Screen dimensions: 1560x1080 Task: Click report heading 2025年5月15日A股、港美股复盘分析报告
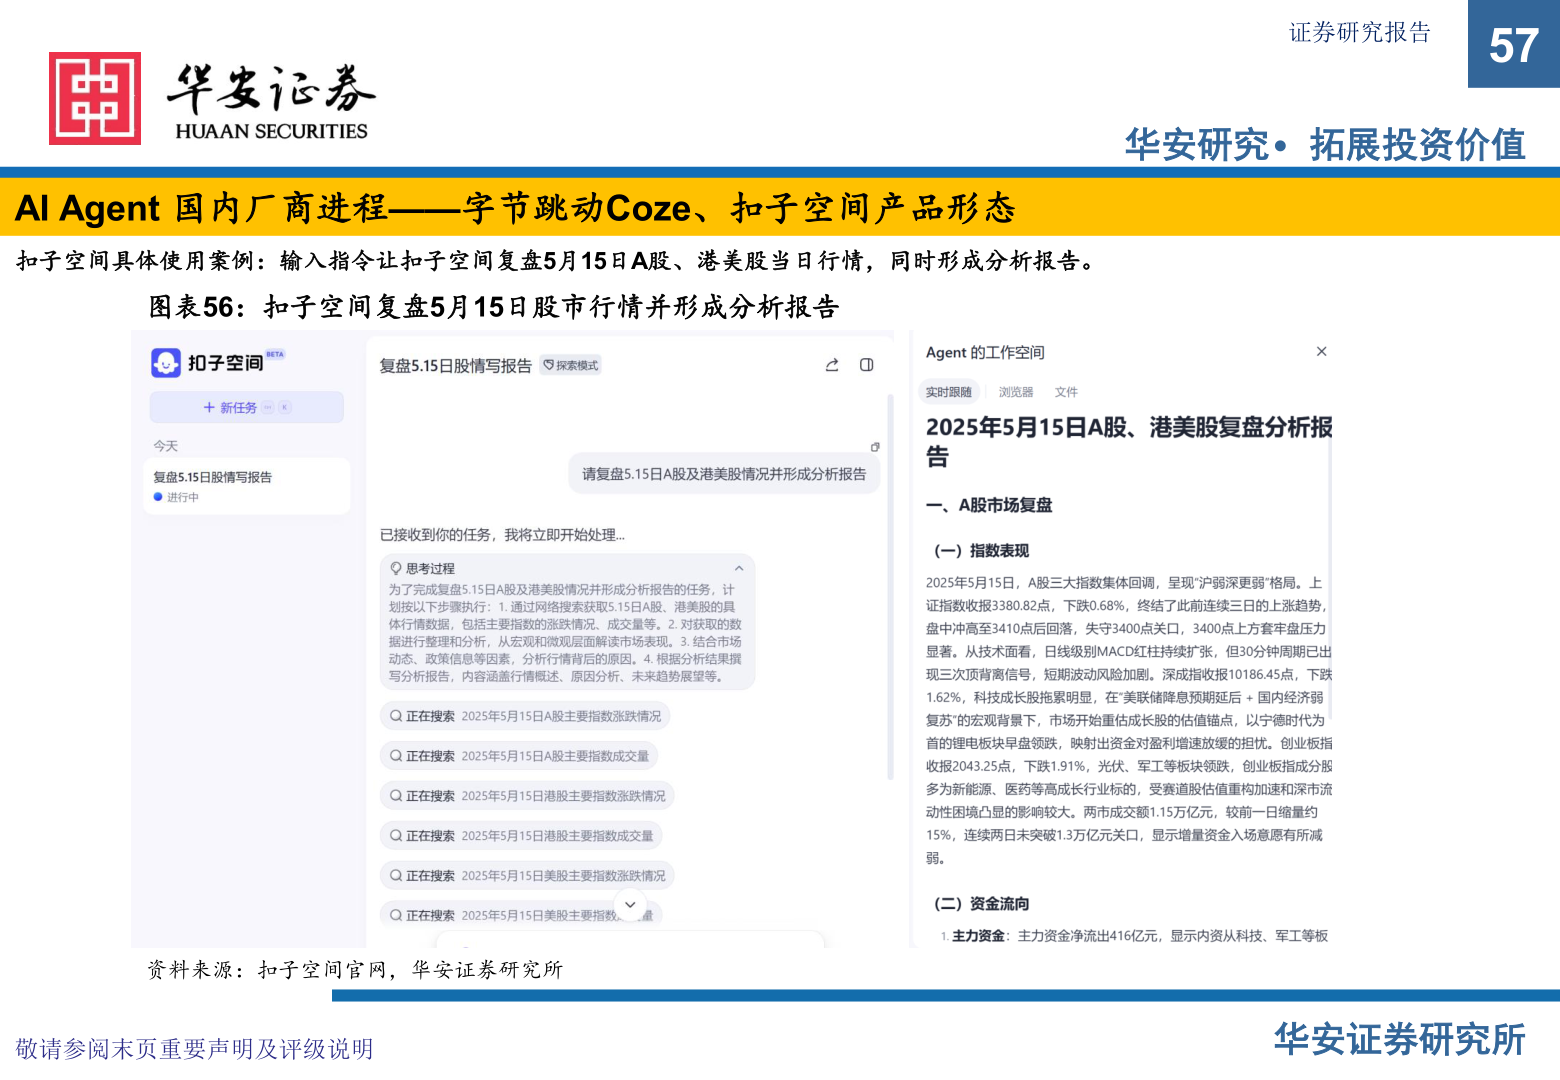point(1129,442)
